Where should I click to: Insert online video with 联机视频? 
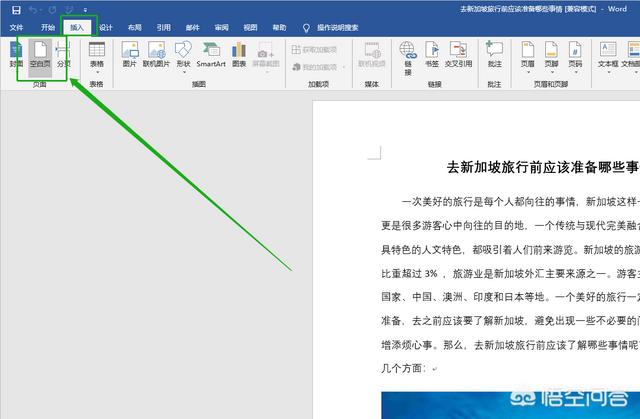(371, 54)
